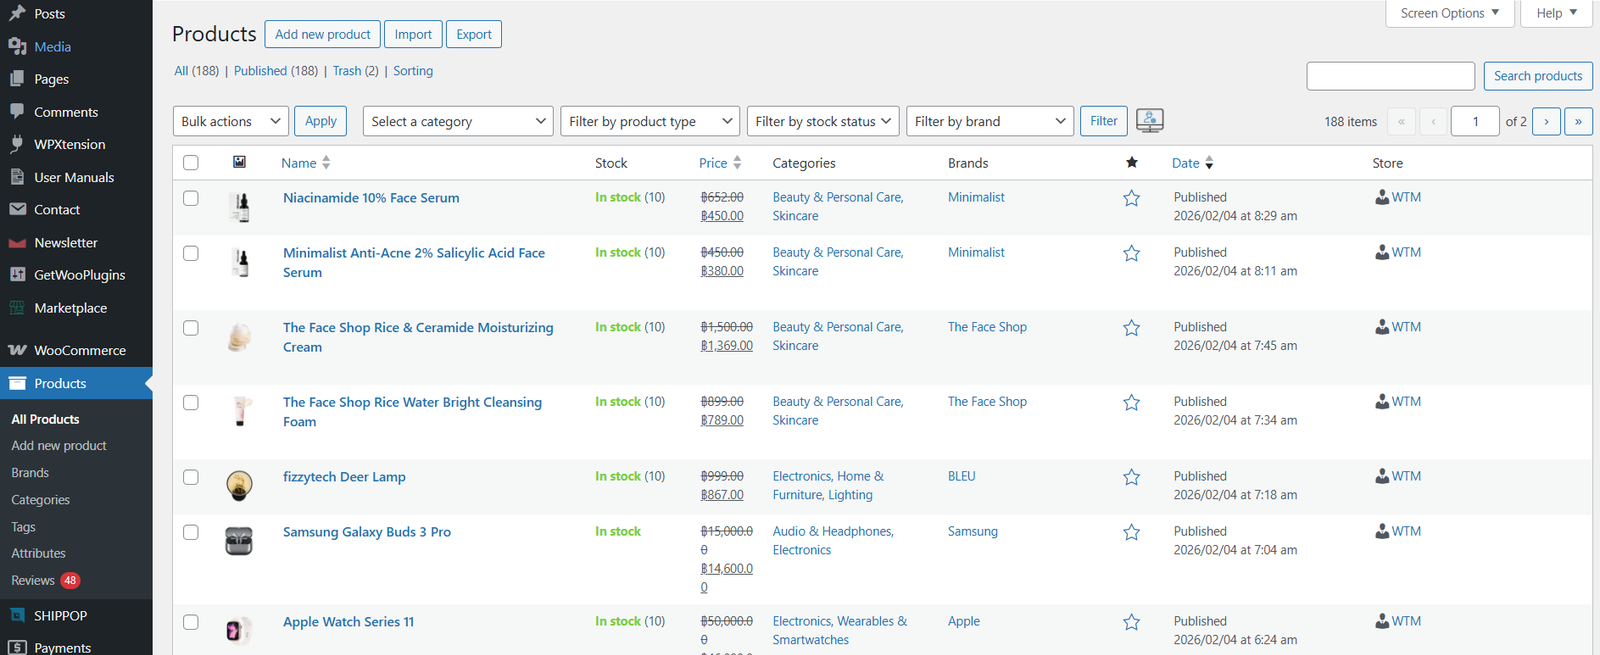
Task: Select the Samsung Galaxy Buds 3 Pro checkbox
Action: pos(191,532)
